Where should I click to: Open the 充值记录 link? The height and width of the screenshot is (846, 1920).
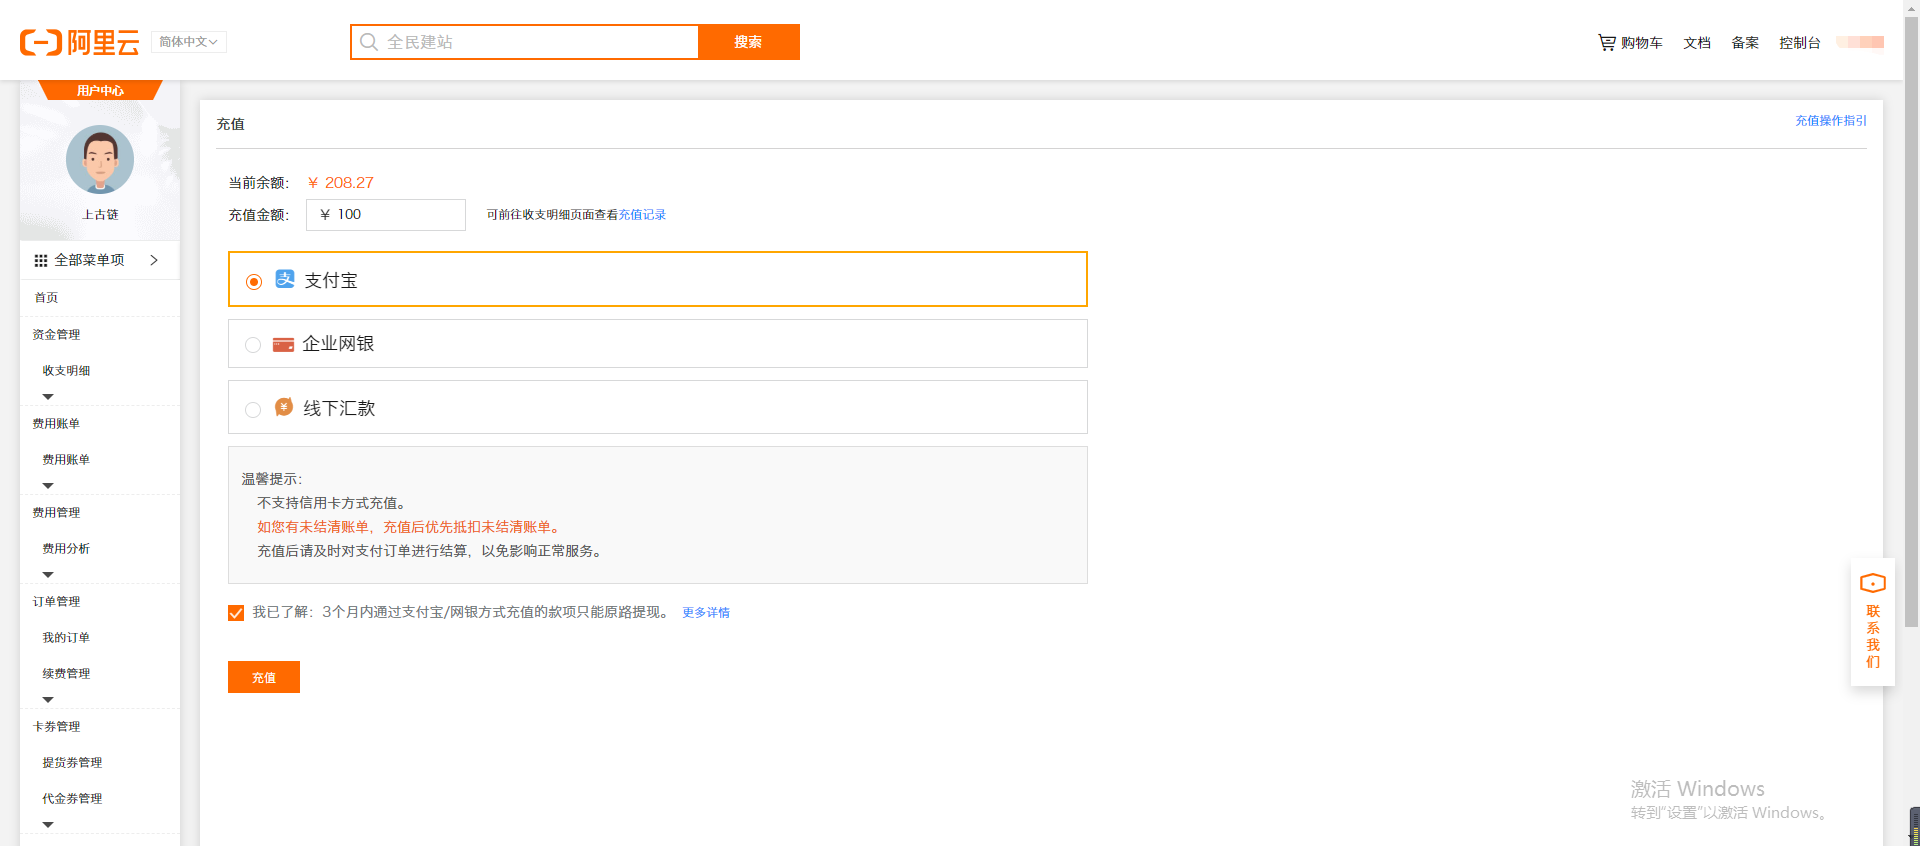(x=642, y=215)
